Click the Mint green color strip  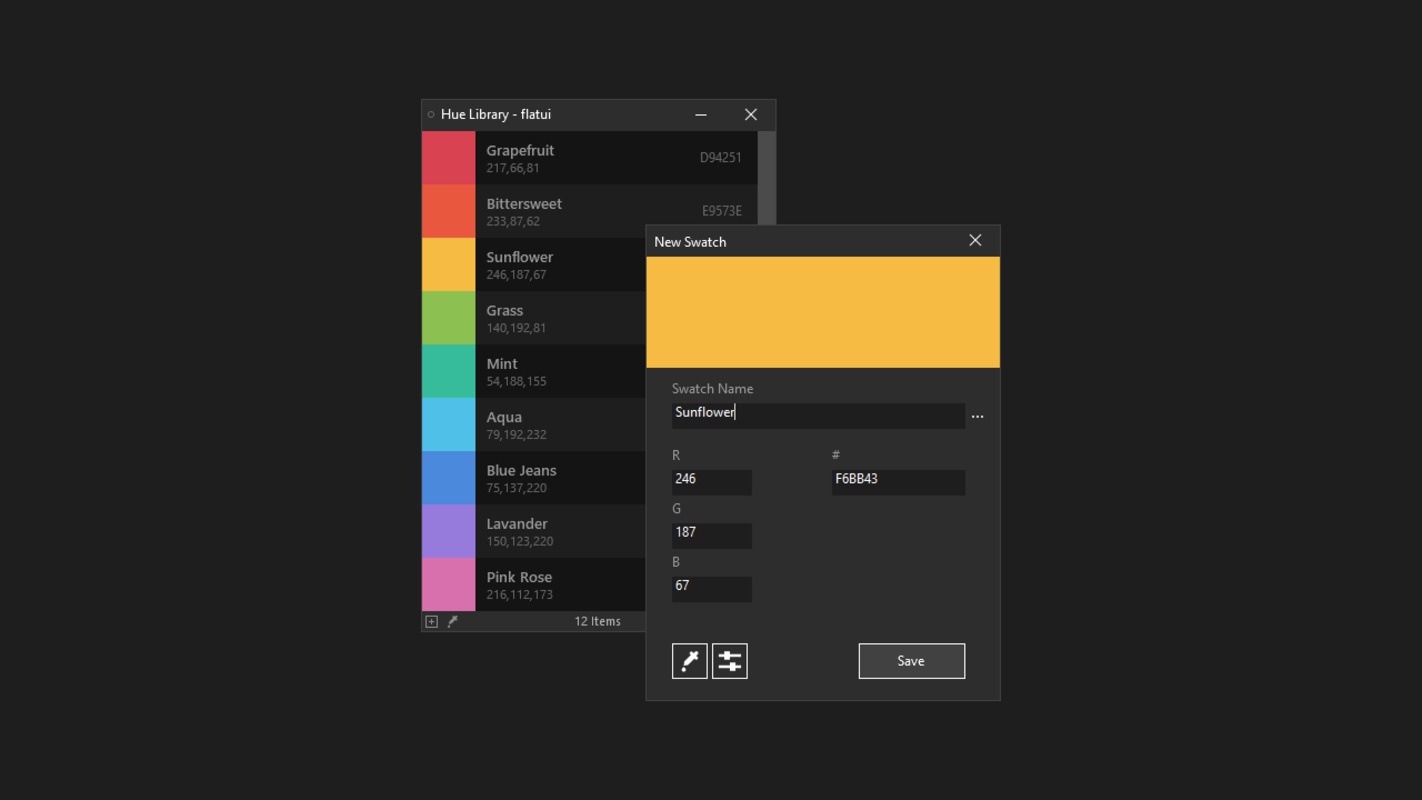448,370
